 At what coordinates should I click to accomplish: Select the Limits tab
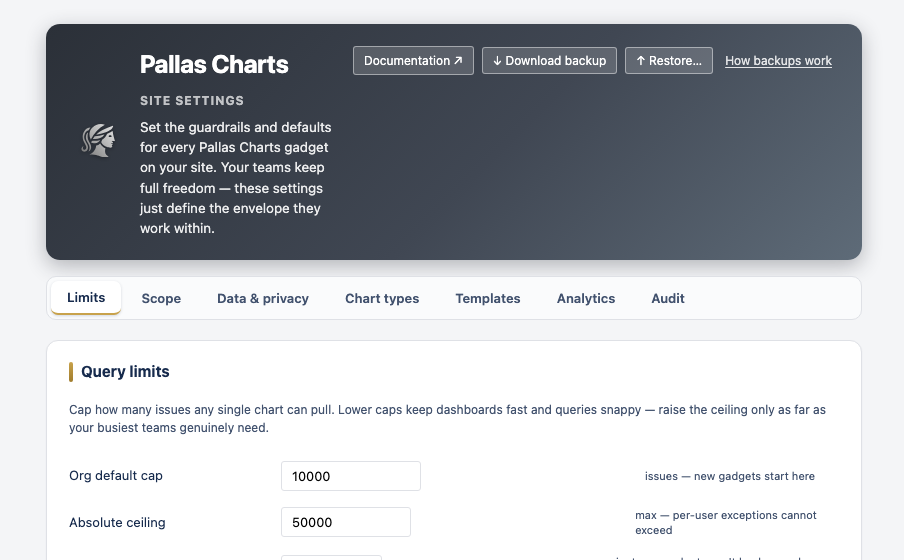[86, 298]
